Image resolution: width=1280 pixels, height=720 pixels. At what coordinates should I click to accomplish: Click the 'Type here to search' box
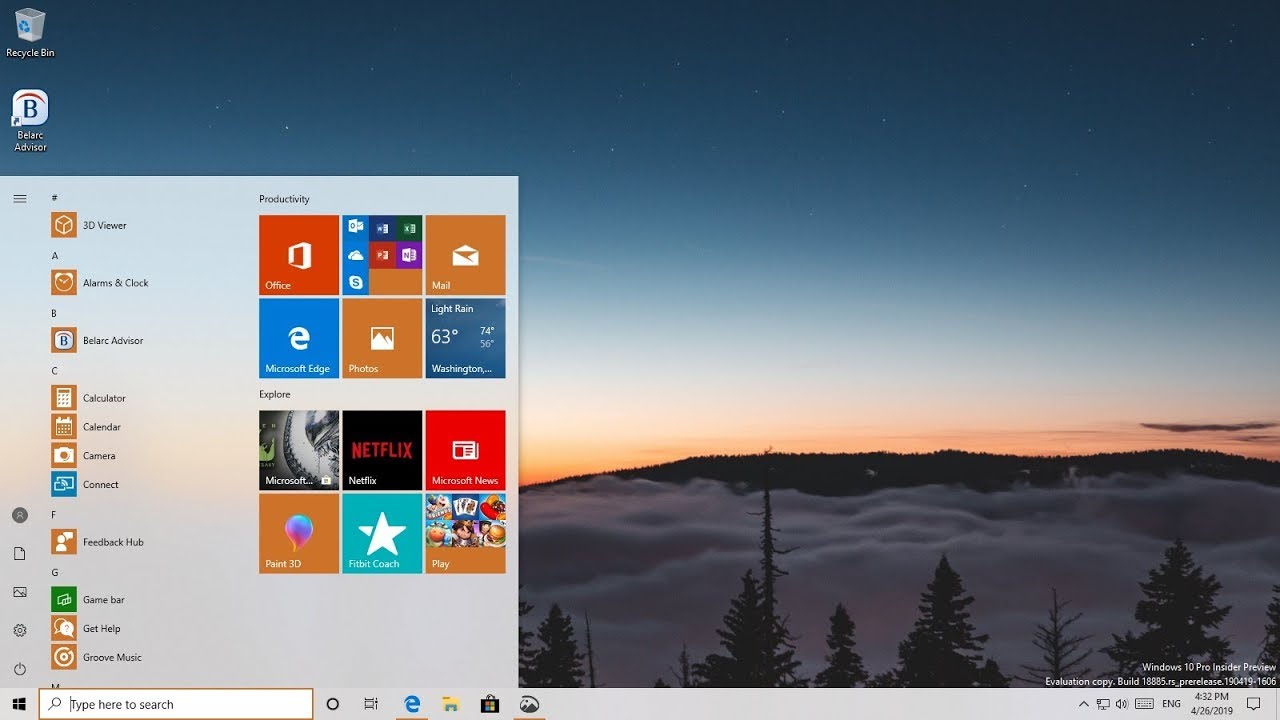click(176, 704)
